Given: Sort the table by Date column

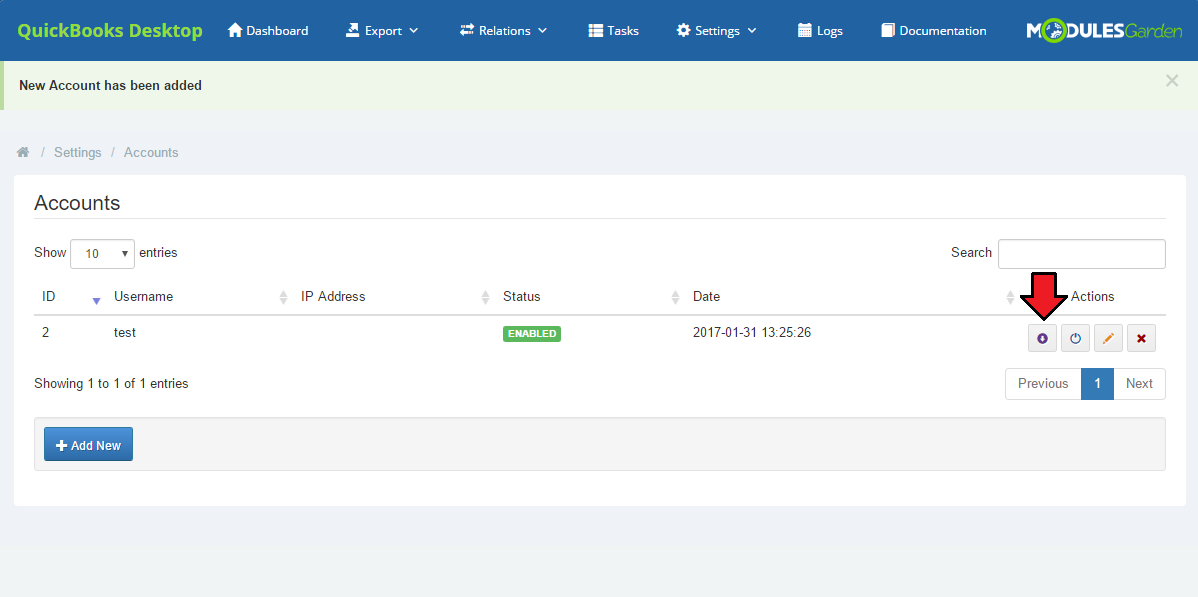Looking at the screenshot, I should pos(853,297).
